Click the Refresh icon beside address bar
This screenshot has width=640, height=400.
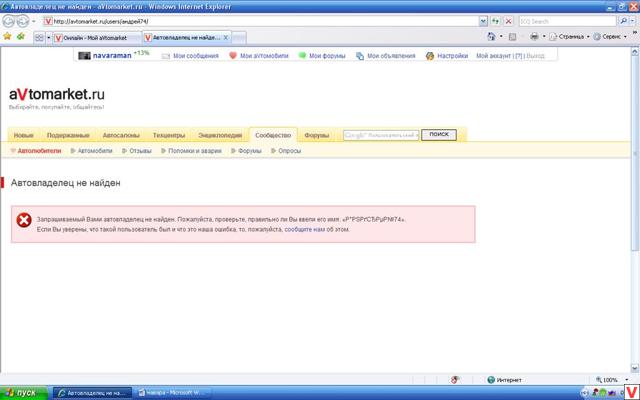pos(496,21)
